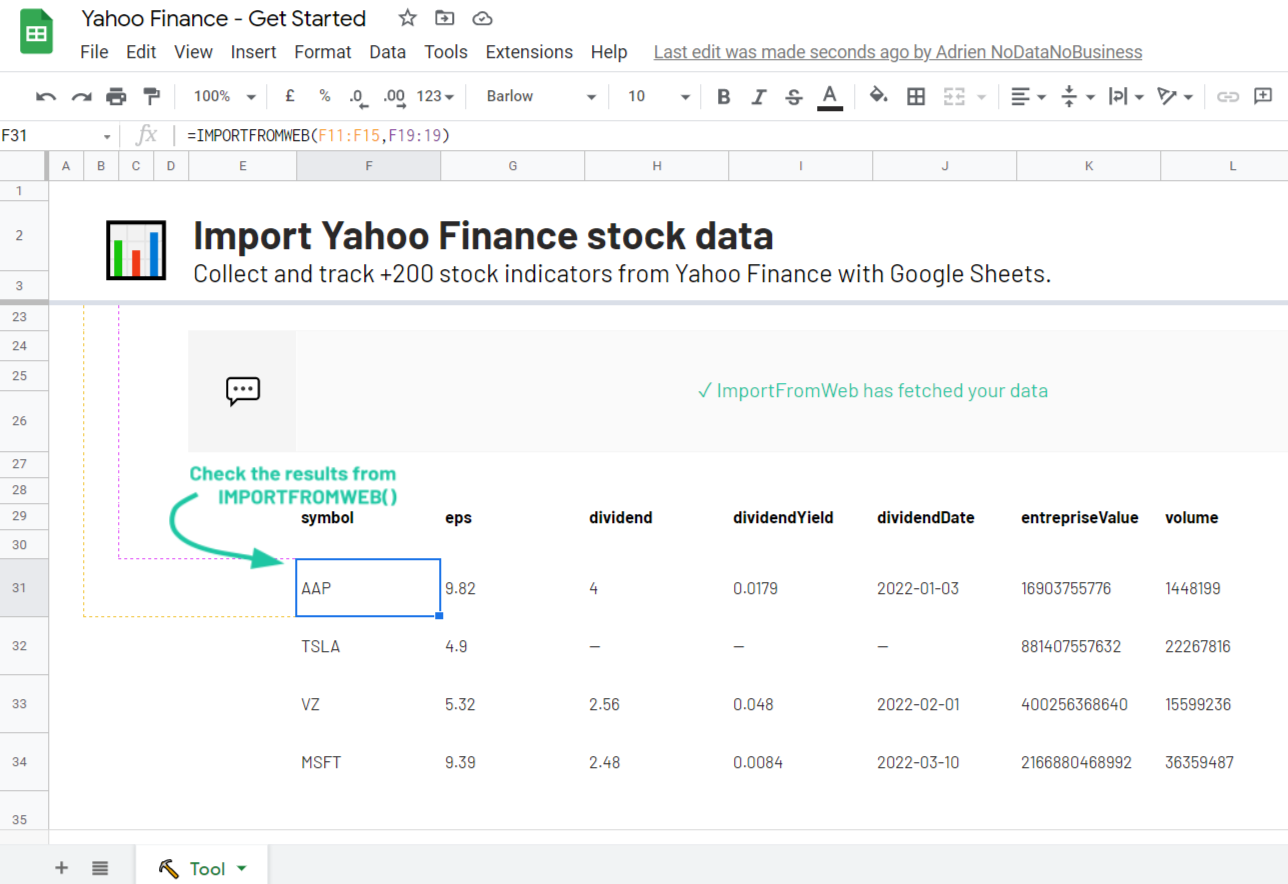Screen dimensions: 1288x884
Task: Open the 123 number format dropdown
Action: pyautogui.click(x=435, y=96)
